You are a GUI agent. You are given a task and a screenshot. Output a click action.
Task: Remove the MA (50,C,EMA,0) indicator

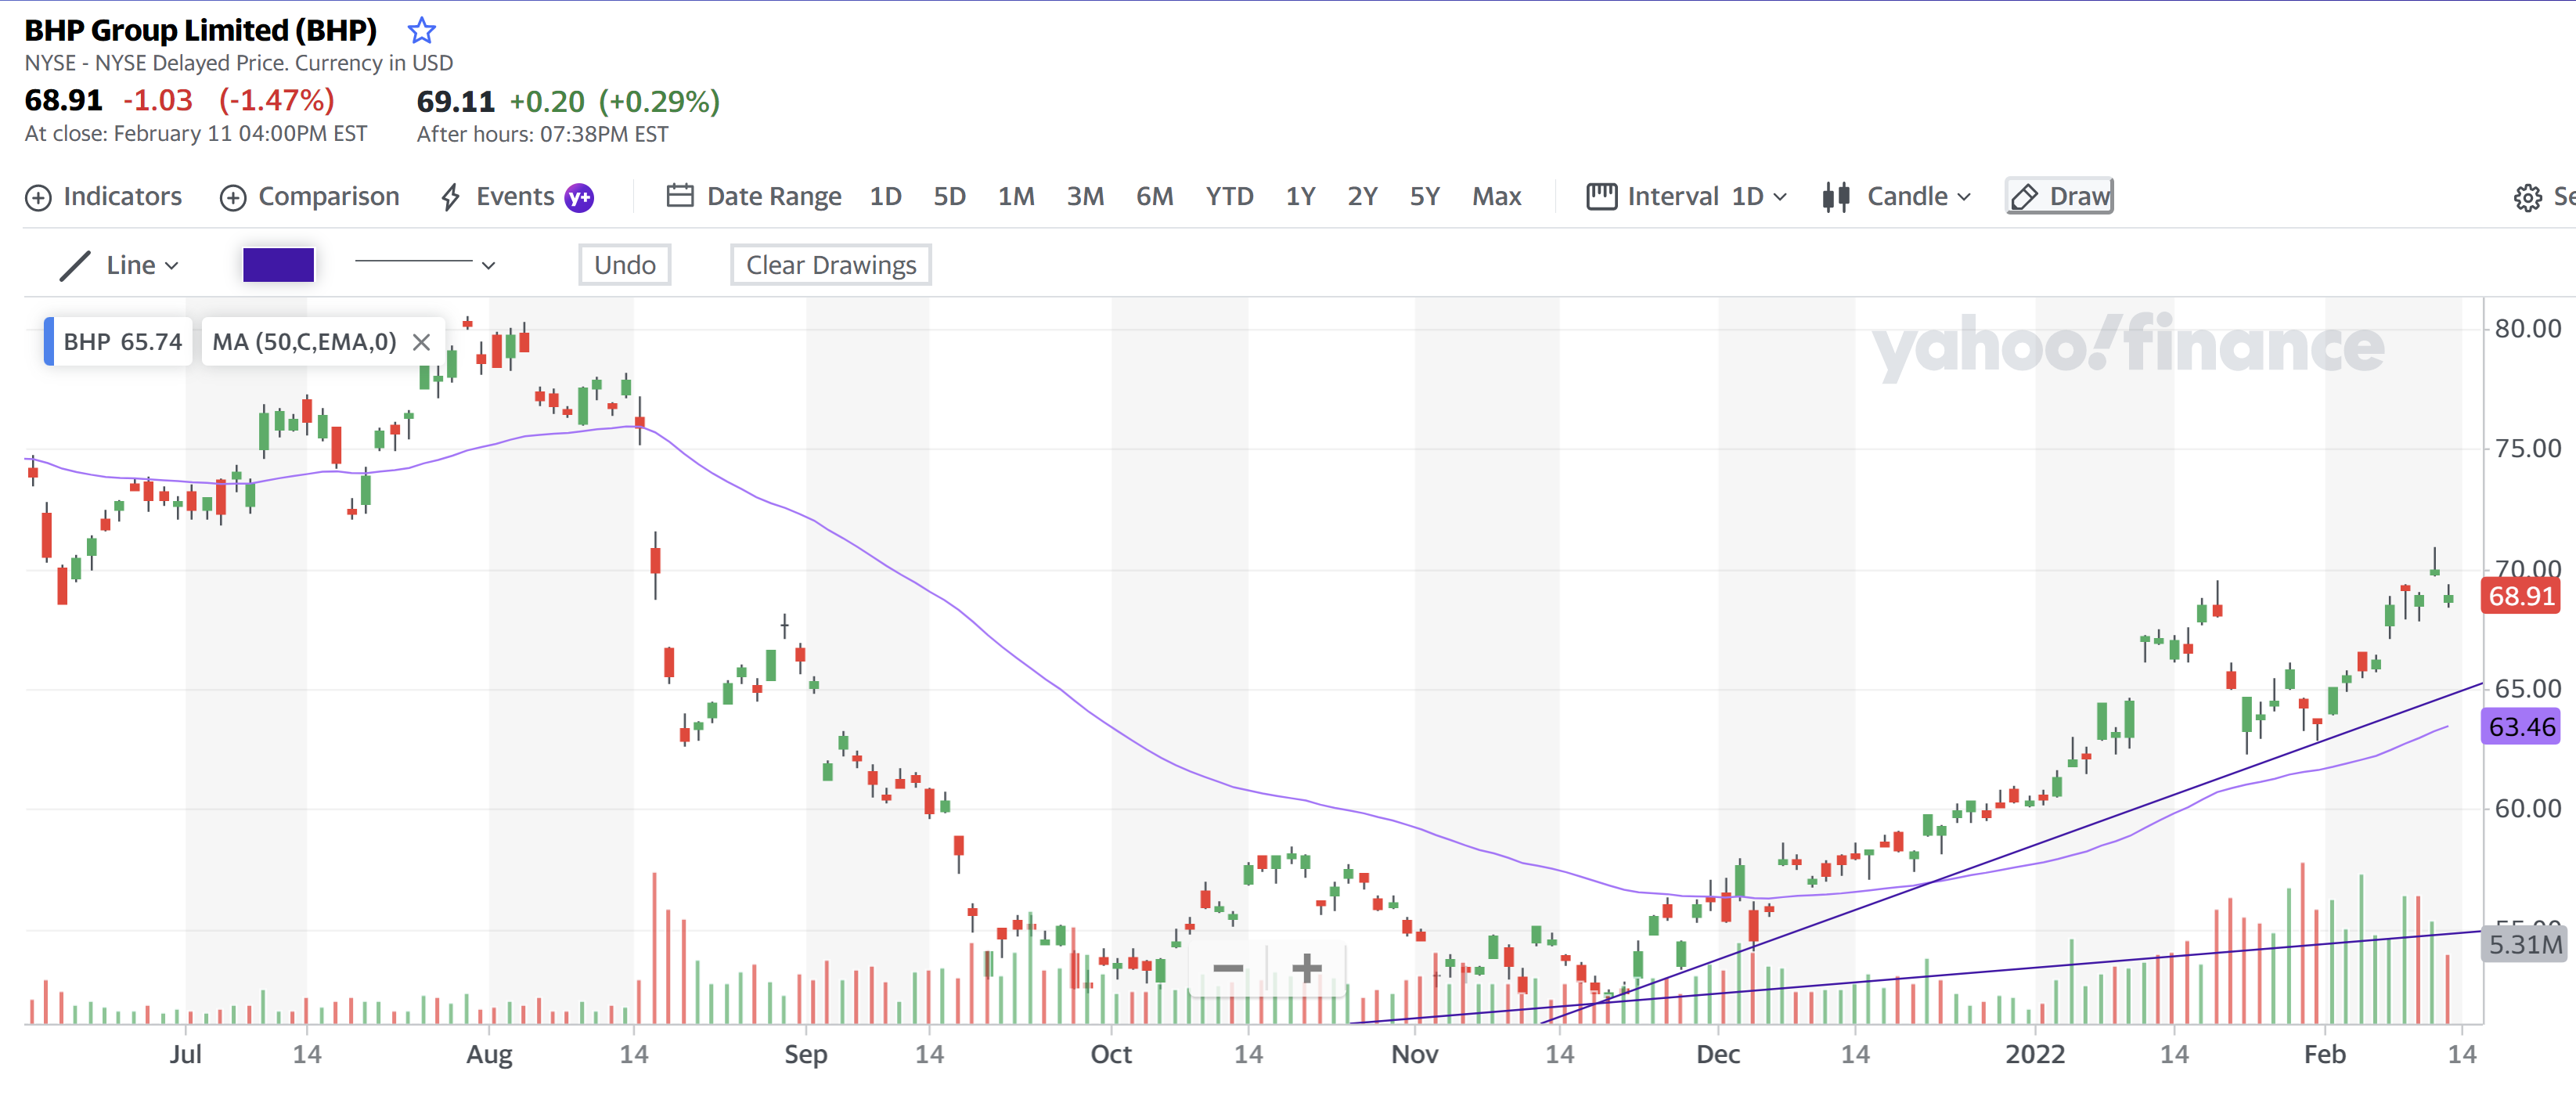tap(422, 343)
